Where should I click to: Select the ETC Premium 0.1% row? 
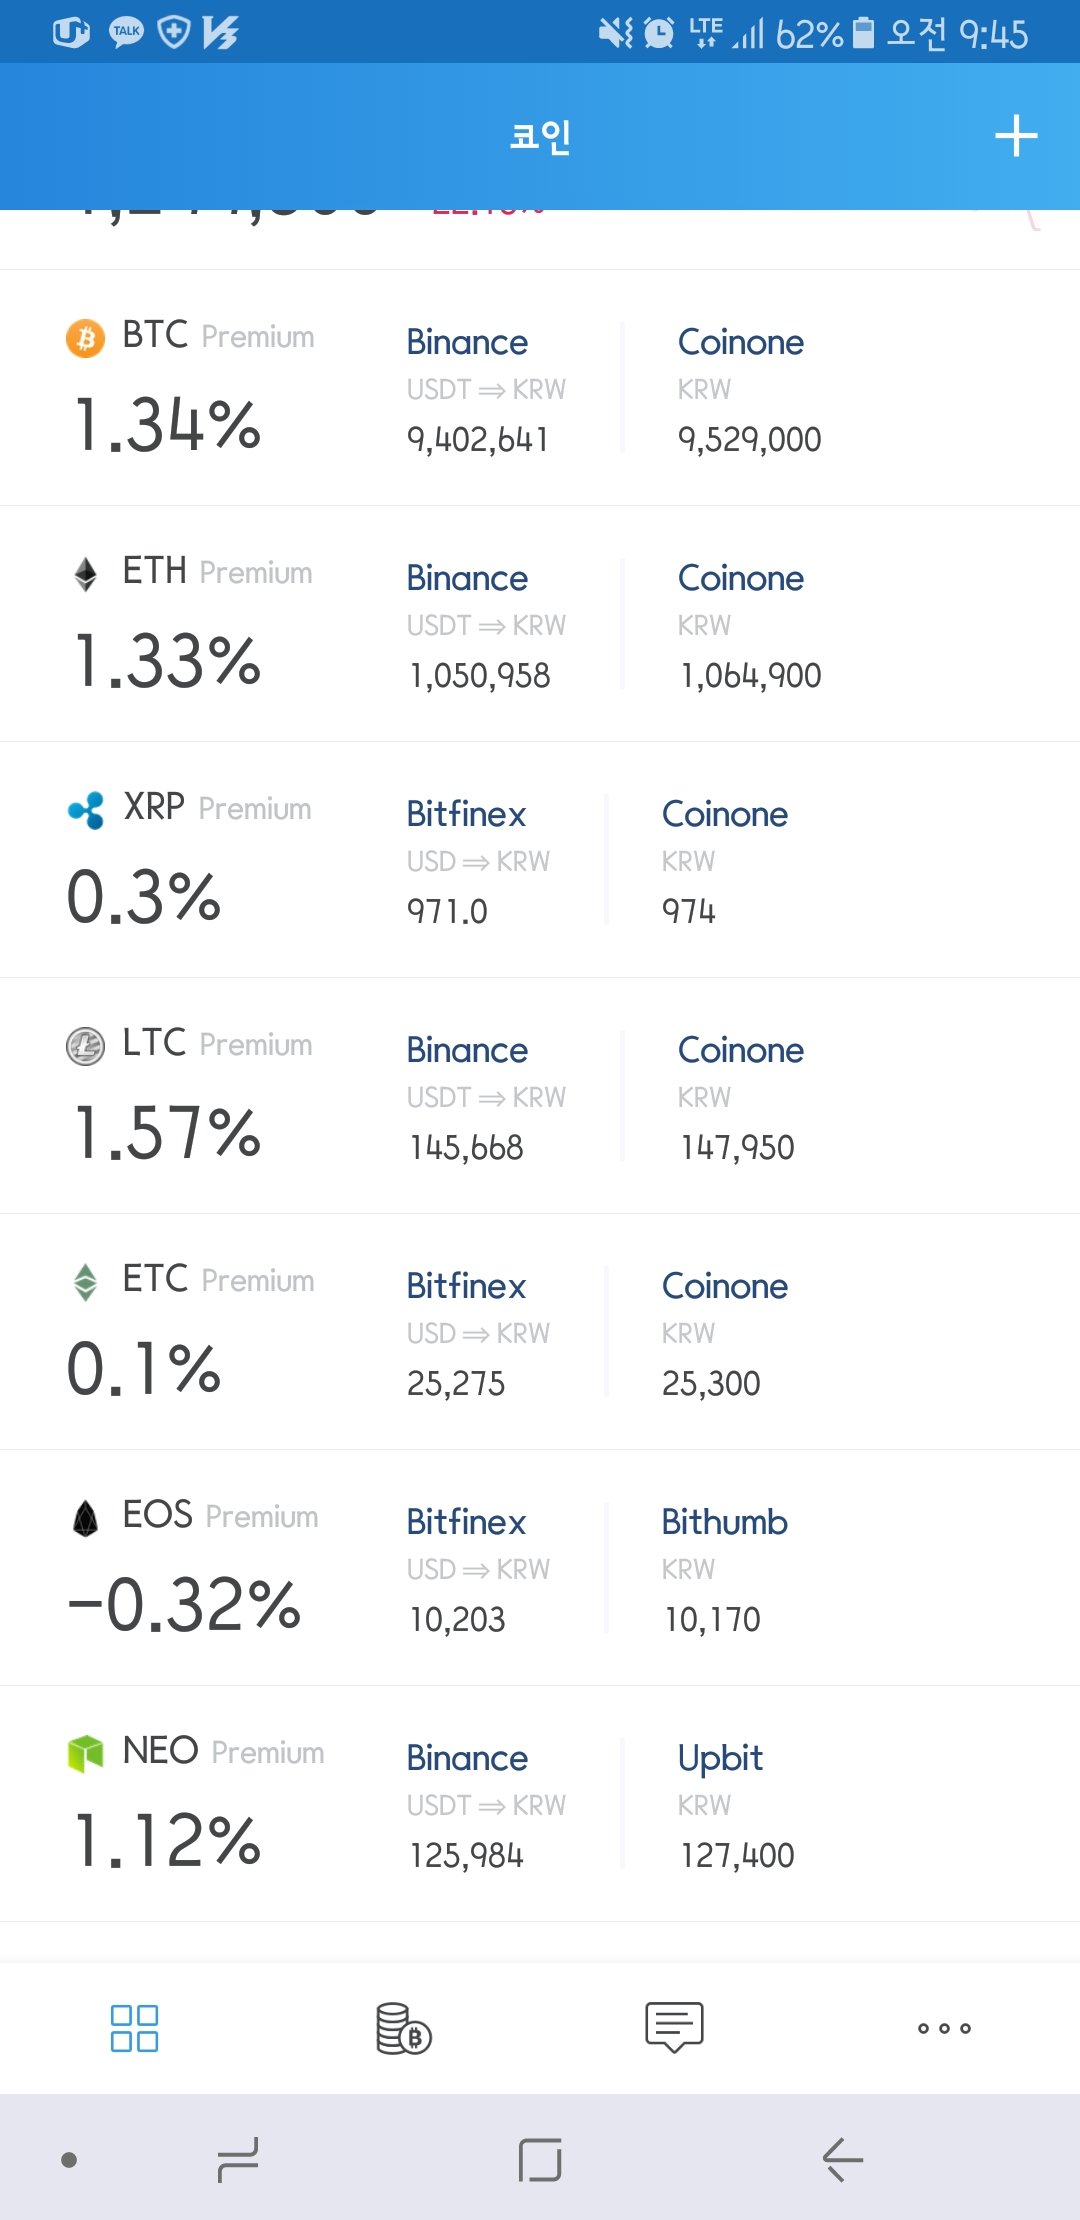[x=540, y=1332]
